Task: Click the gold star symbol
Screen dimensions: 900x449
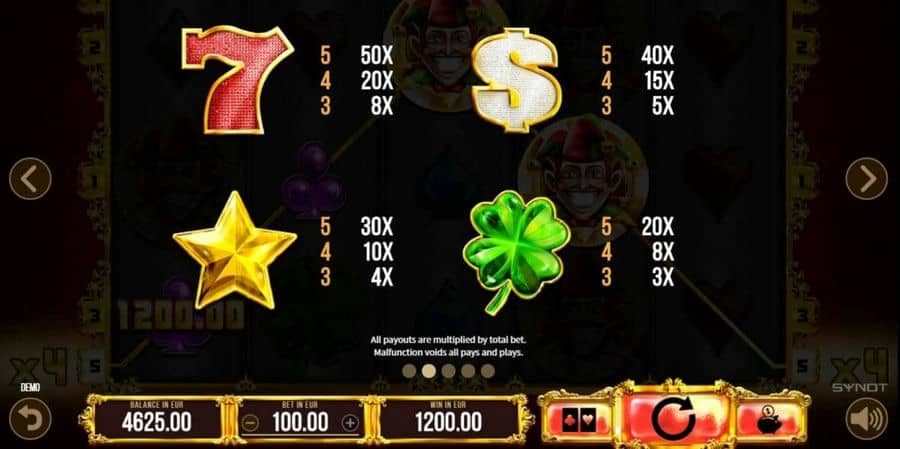Action: pyautogui.click(x=234, y=251)
